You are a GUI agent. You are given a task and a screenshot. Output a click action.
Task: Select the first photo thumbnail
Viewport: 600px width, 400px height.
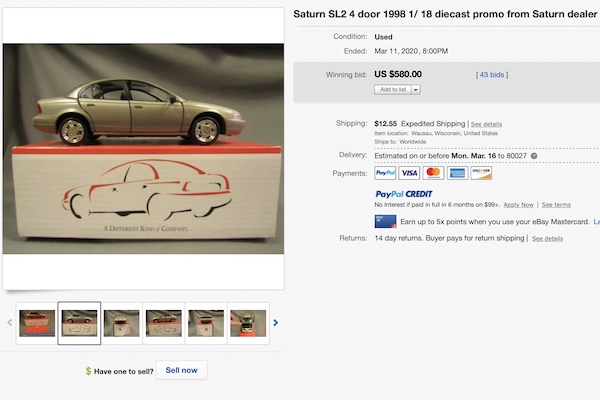tap(37, 323)
